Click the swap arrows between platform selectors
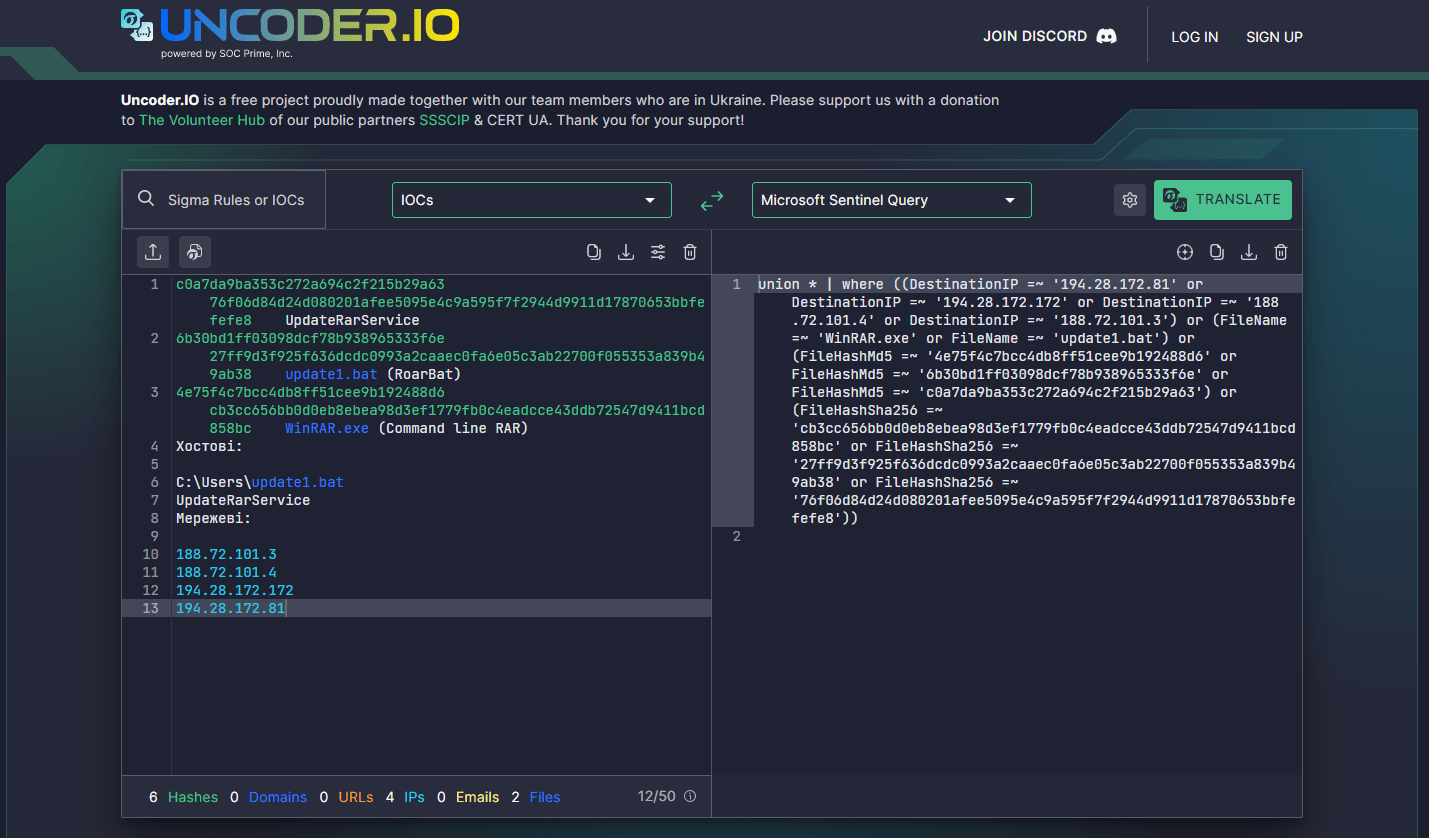The height and width of the screenshot is (838, 1429). pyautogui.click(x=712, y=201)
